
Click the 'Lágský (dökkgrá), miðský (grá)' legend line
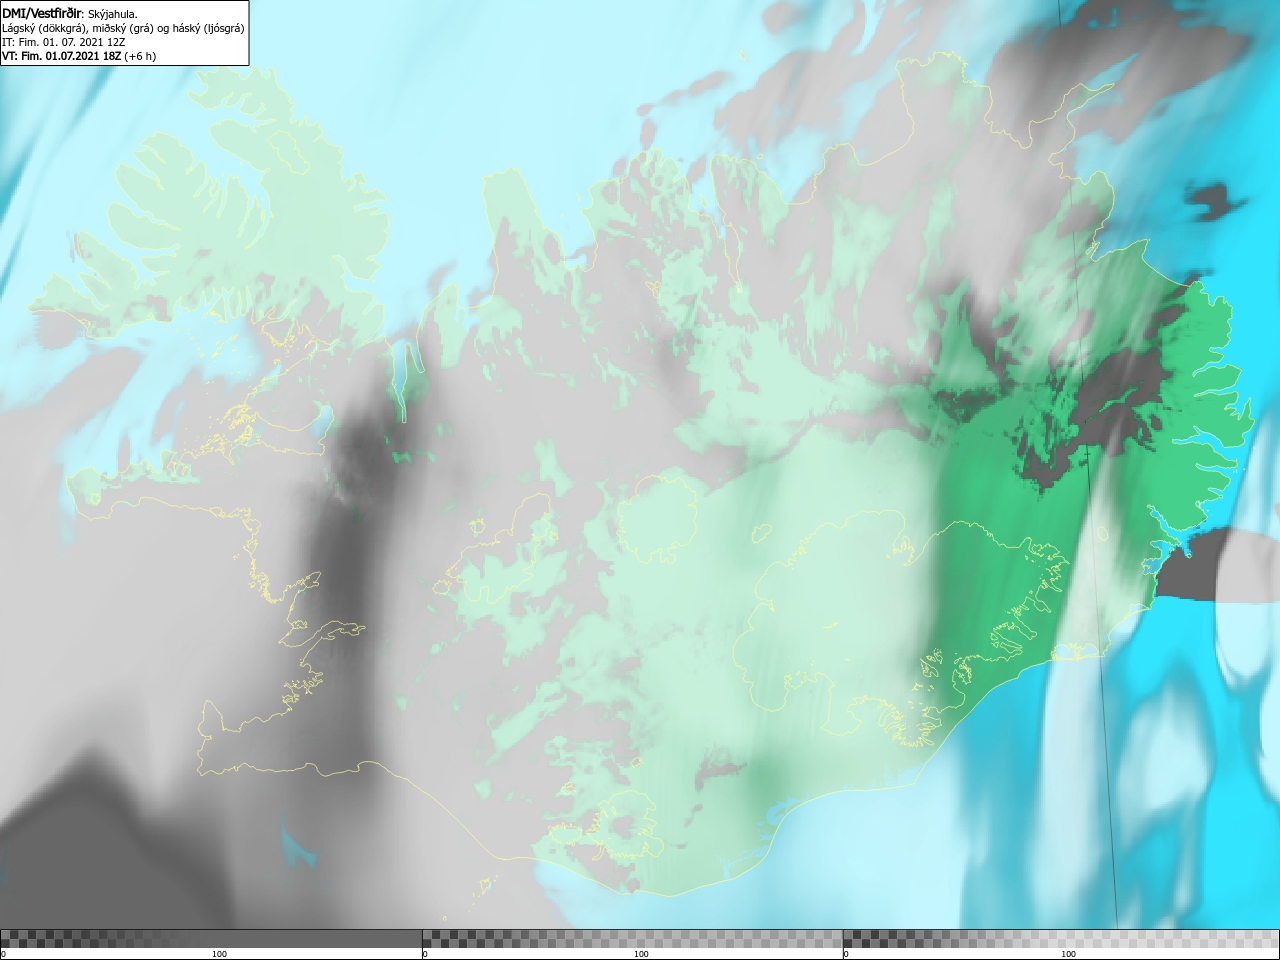79,28
